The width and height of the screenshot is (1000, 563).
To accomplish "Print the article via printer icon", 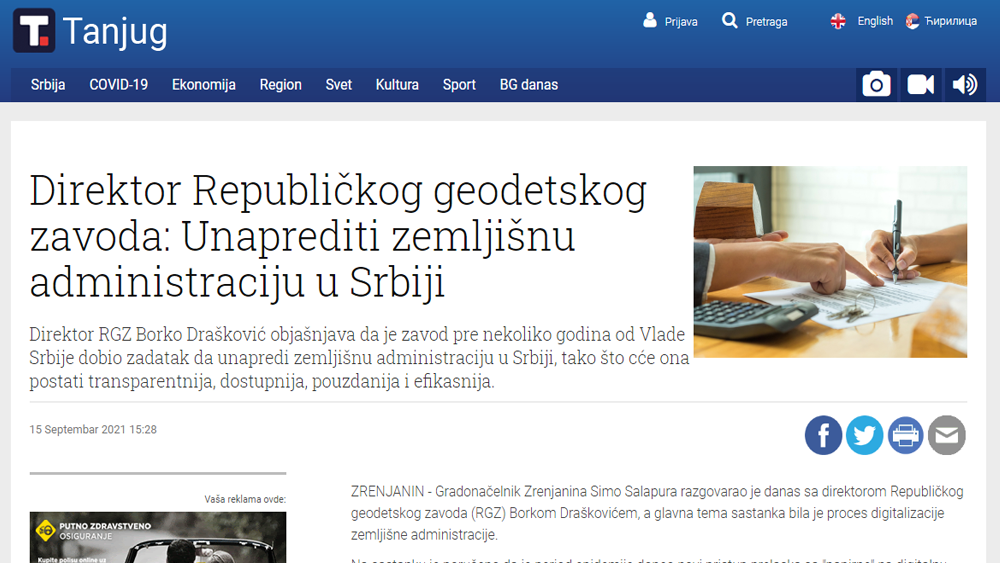I will click(x=906, y=435).
